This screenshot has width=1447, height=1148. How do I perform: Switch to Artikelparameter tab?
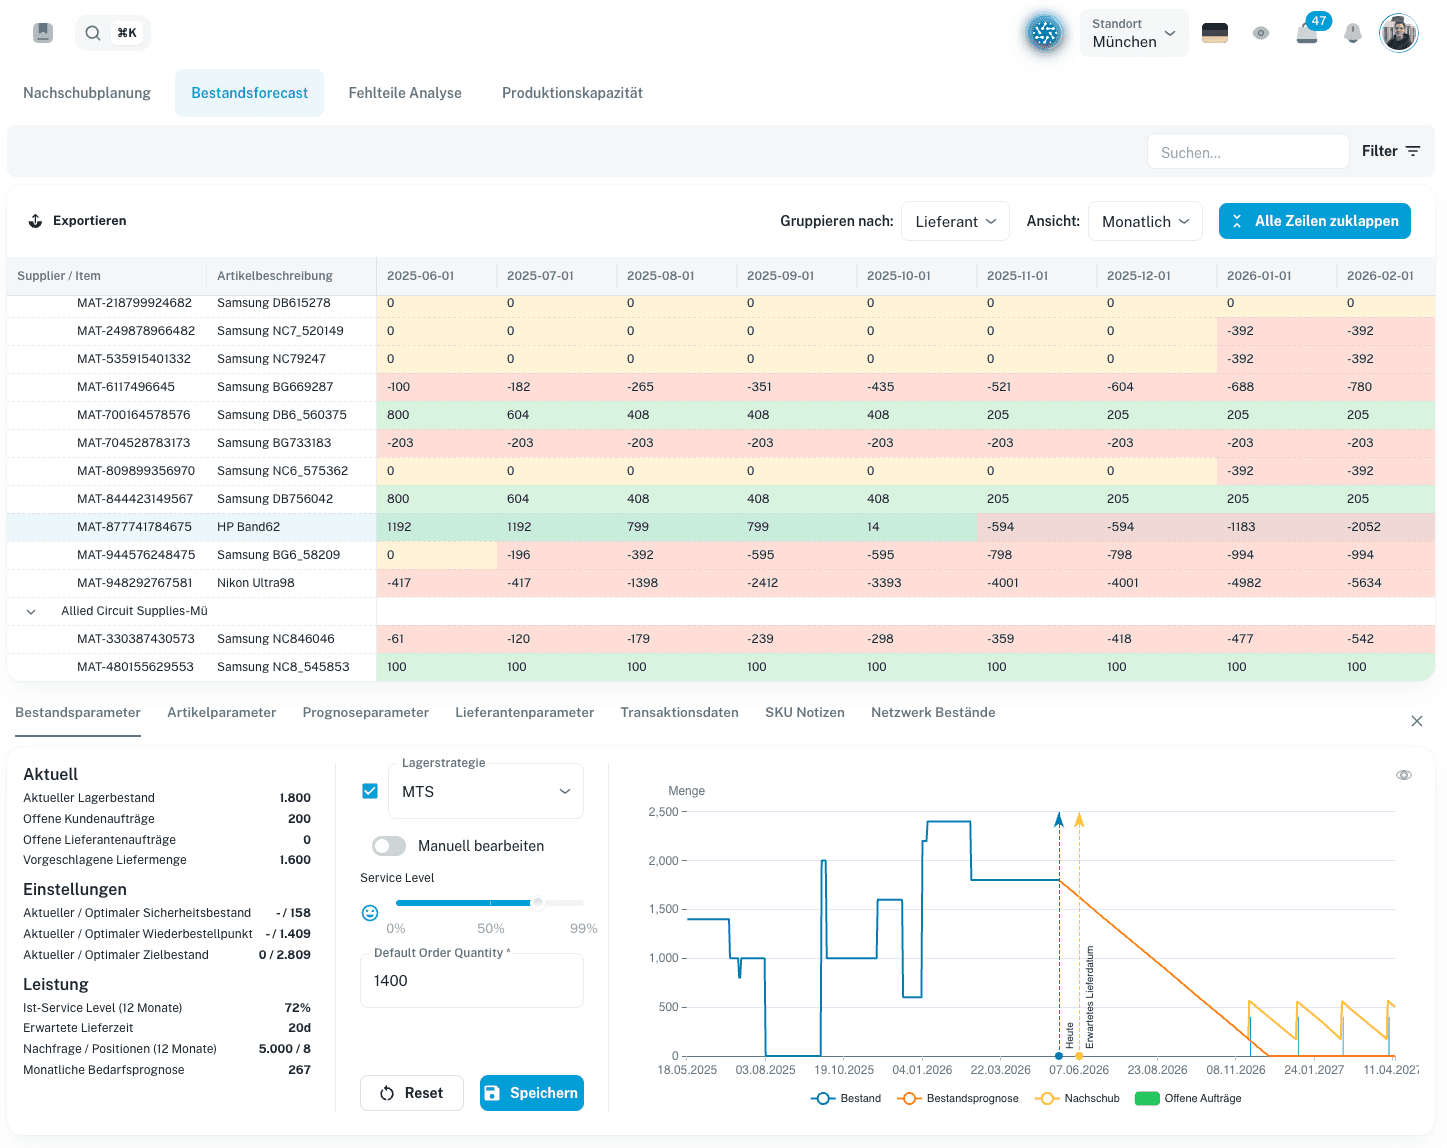222,713
